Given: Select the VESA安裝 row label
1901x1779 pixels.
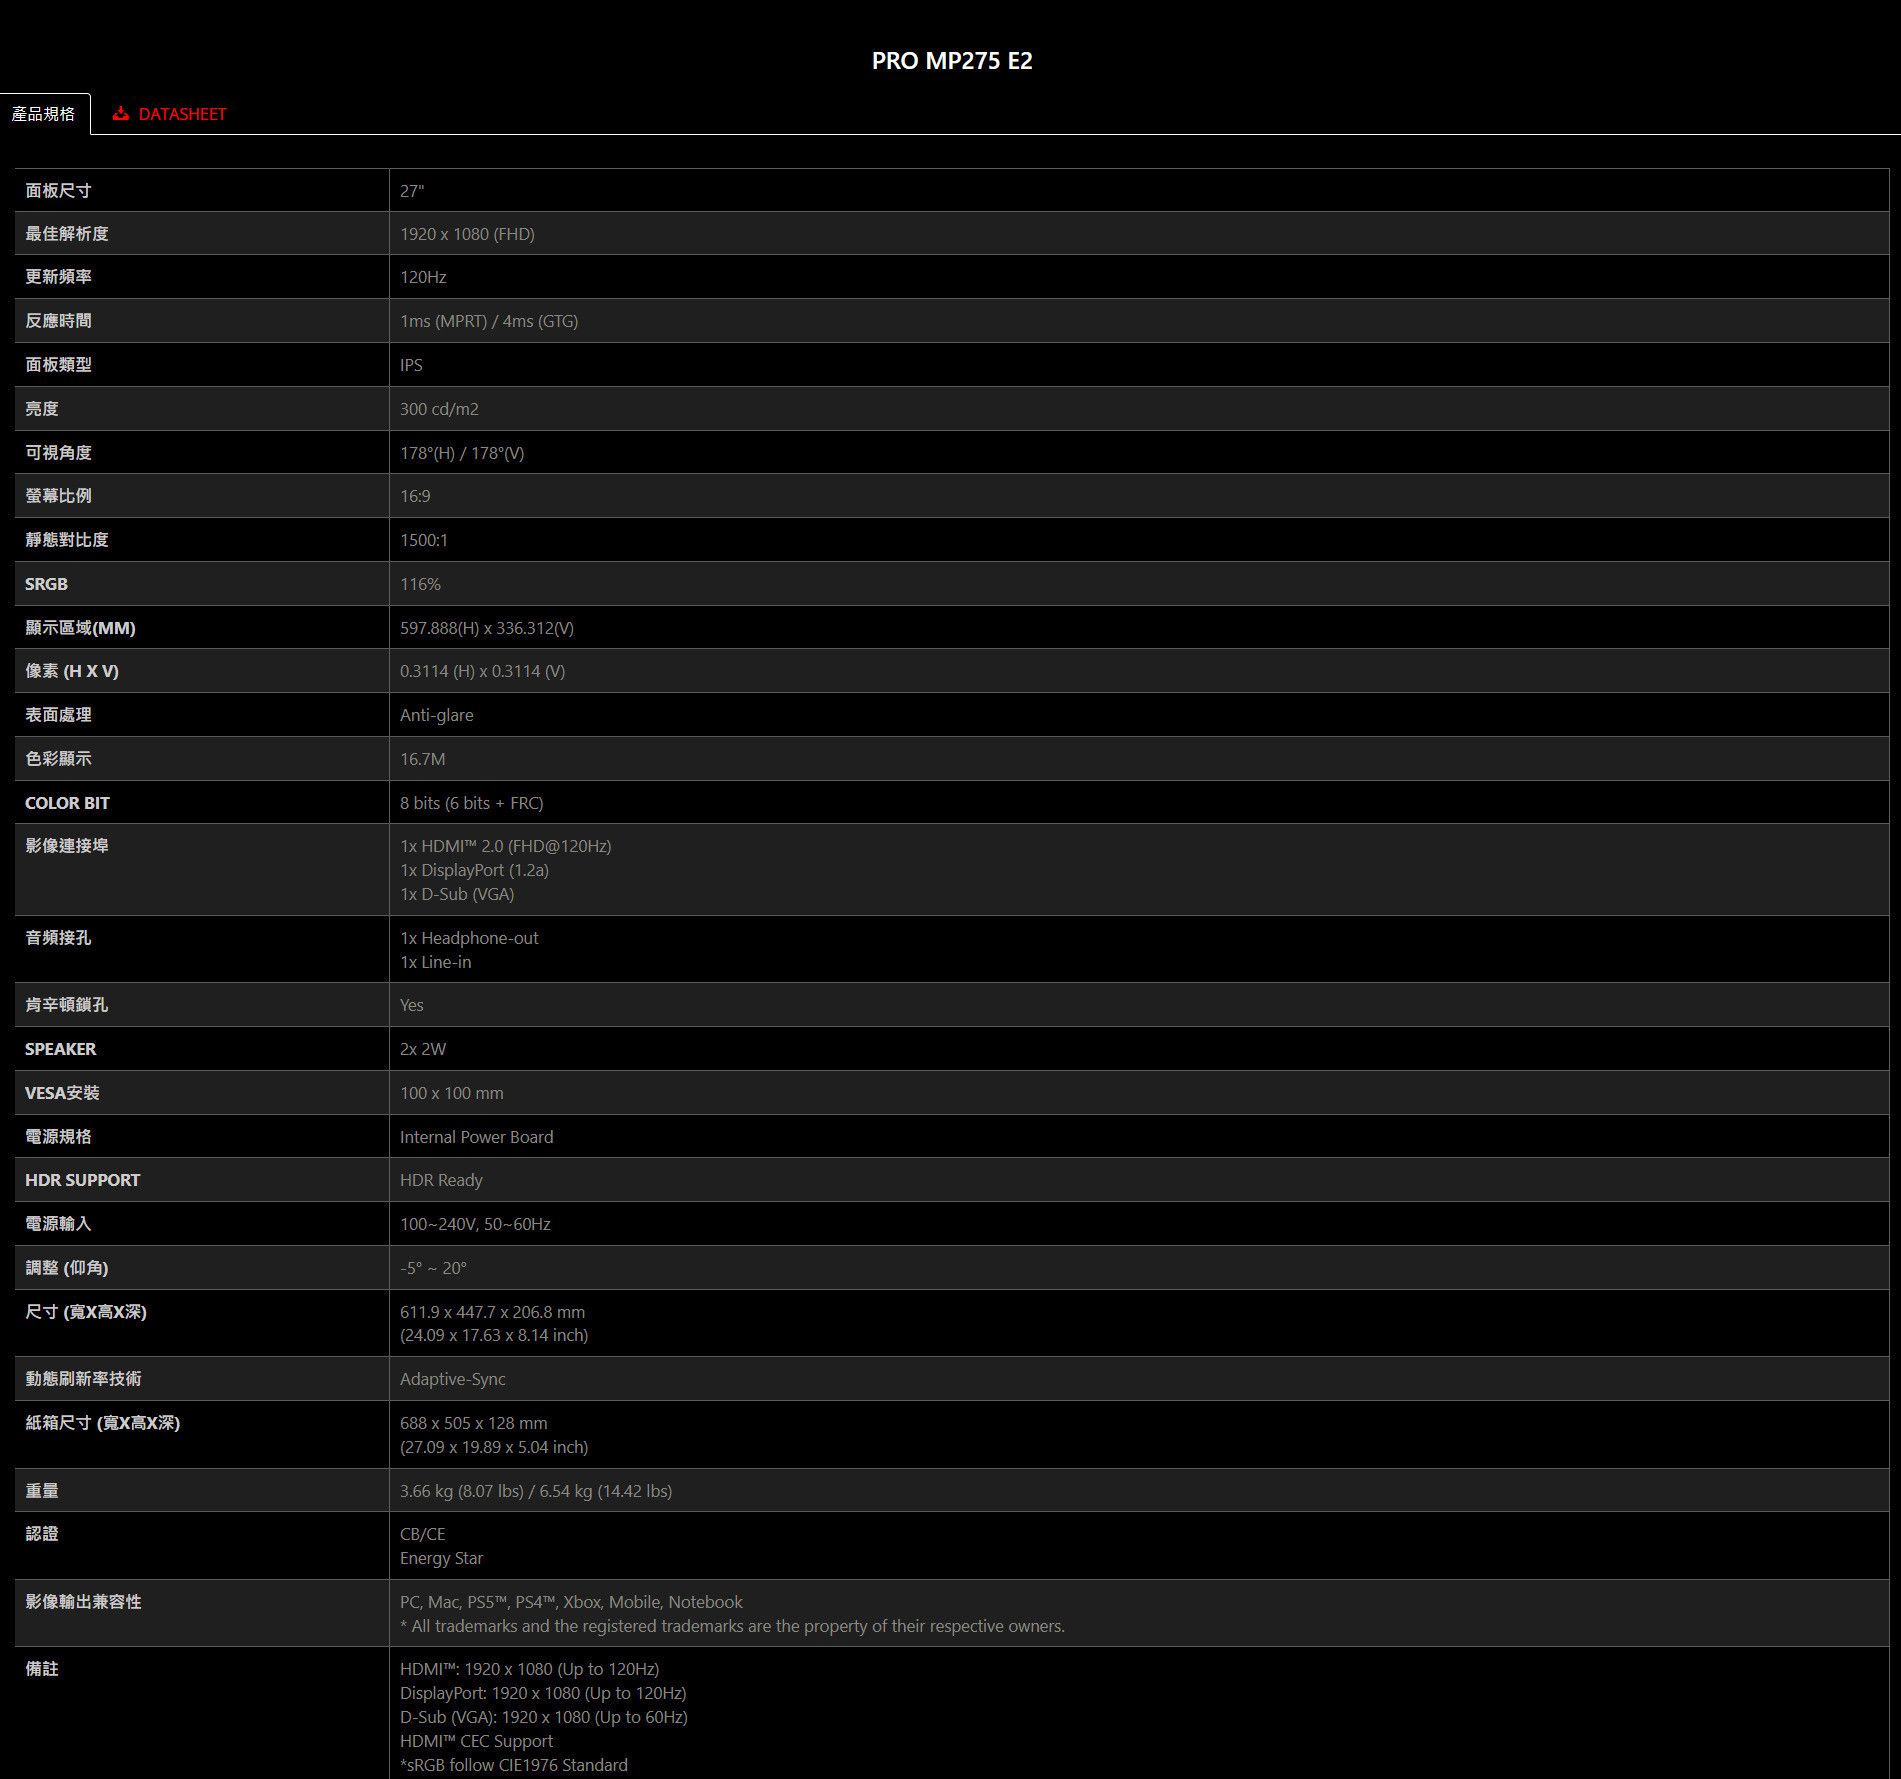Looking at the screenshot, I should tap(62, 1093).
